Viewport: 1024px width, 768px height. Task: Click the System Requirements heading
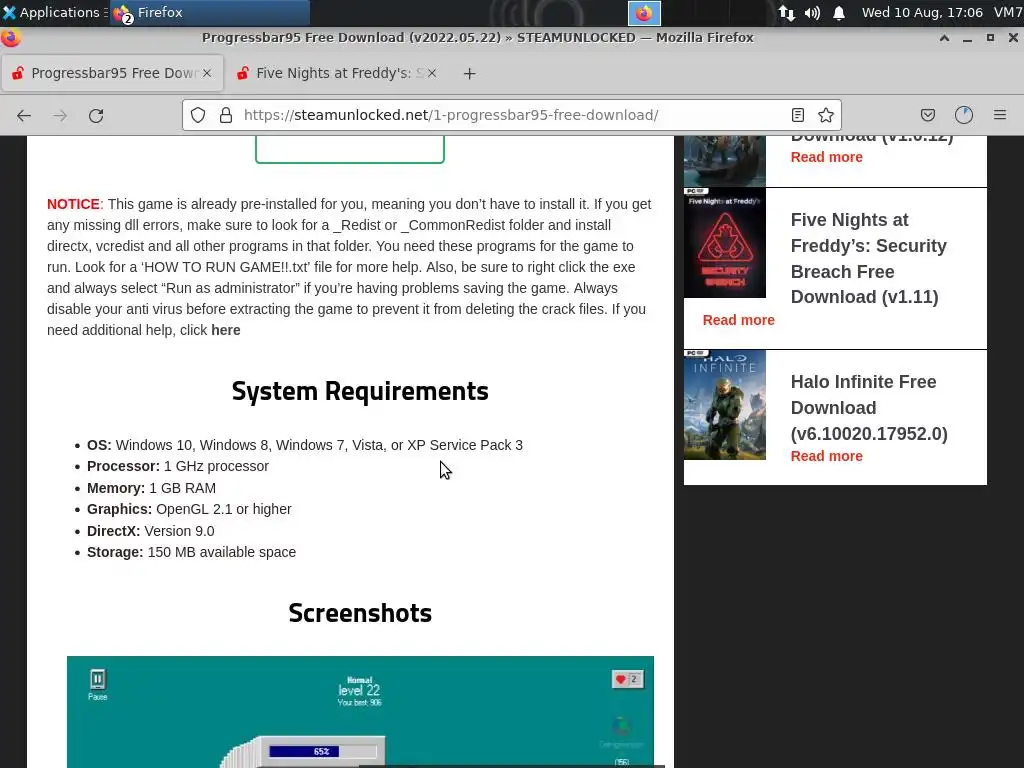point(360,391)
